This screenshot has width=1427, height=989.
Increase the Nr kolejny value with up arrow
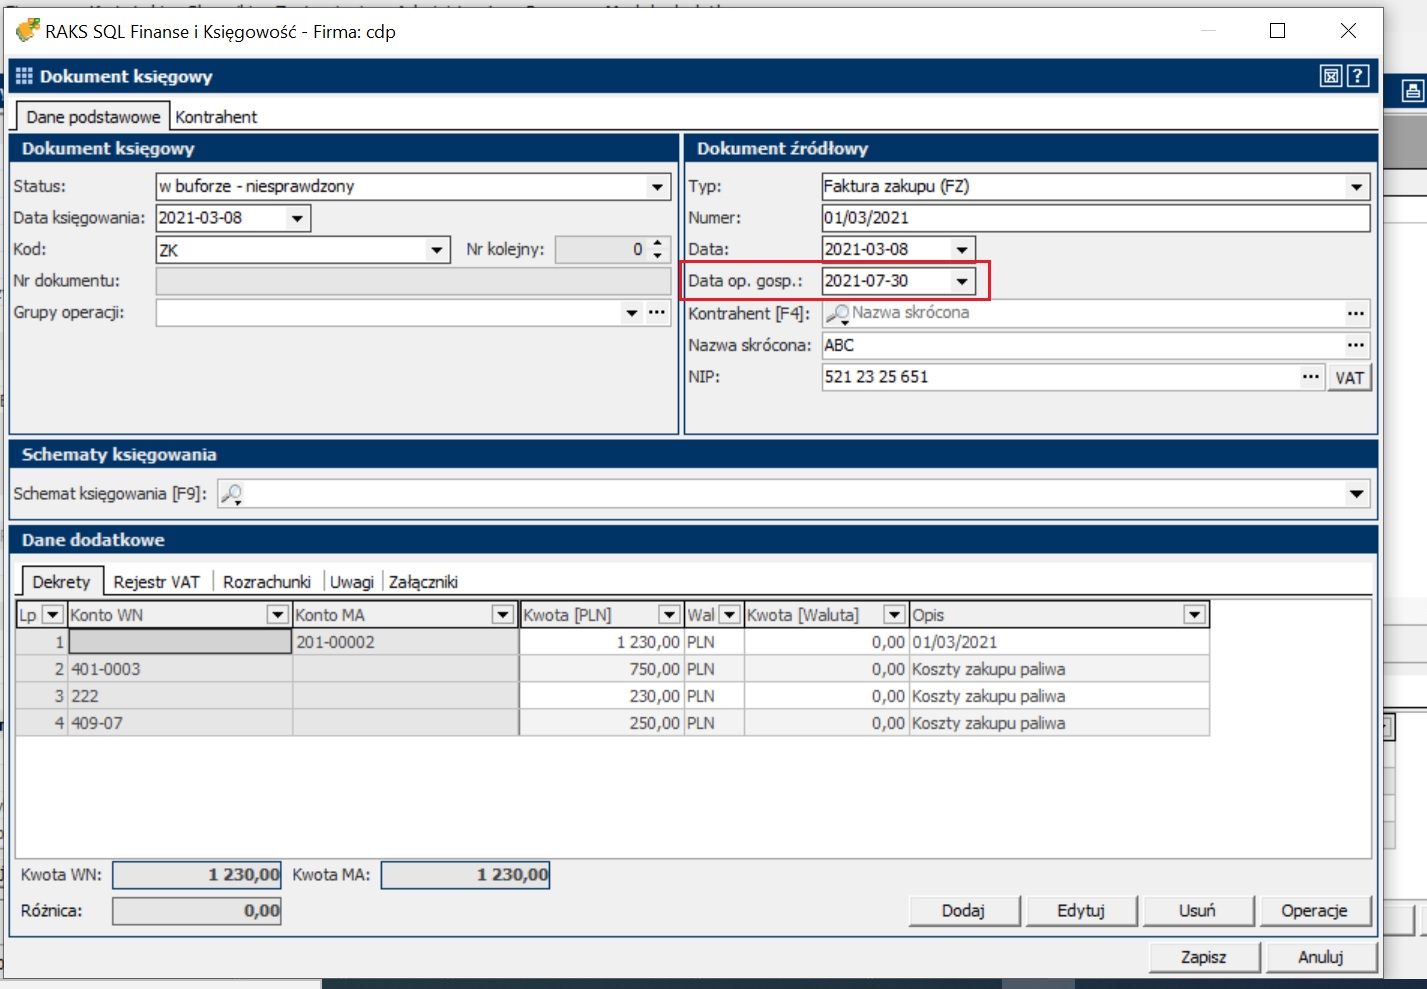click(657, 243)
